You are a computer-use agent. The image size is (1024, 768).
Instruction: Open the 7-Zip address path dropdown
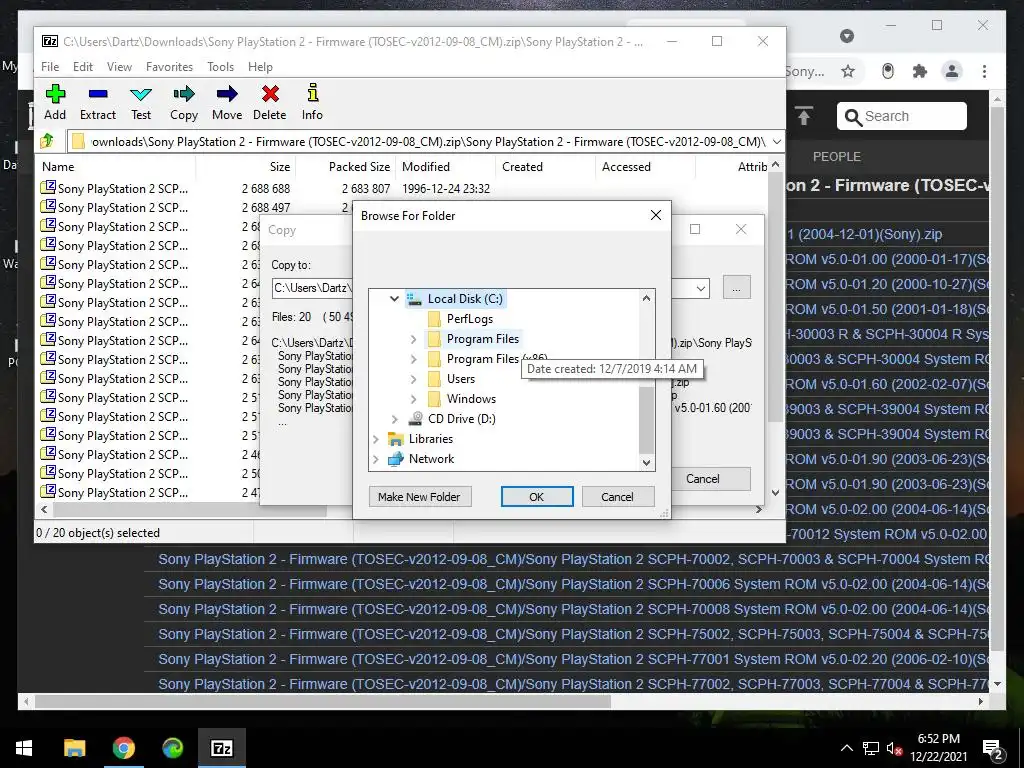(776, 142)
